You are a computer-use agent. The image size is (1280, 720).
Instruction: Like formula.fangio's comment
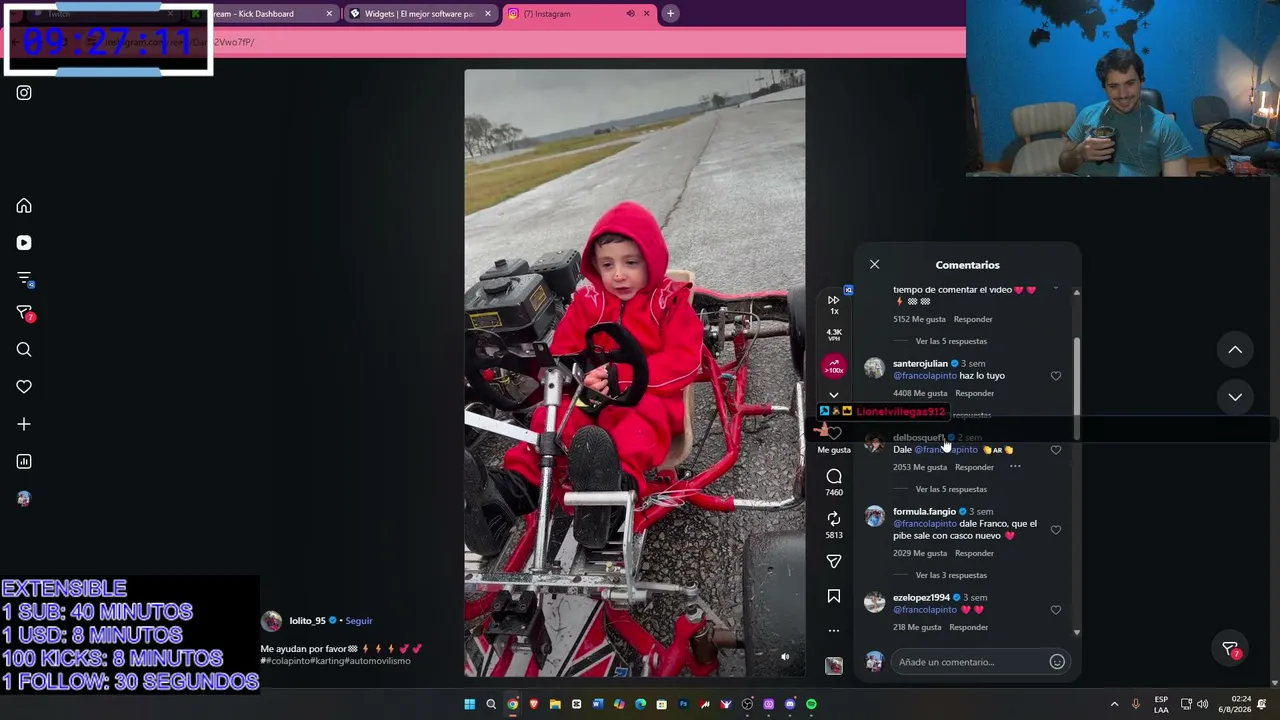tap(1056, 530)
